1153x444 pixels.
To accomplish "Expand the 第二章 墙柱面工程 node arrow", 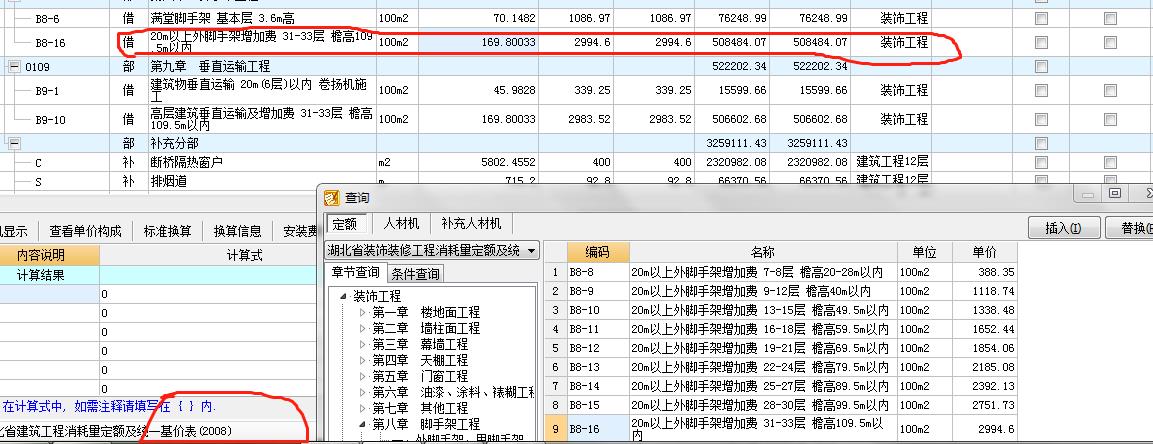I will click(x=363, y=329).
